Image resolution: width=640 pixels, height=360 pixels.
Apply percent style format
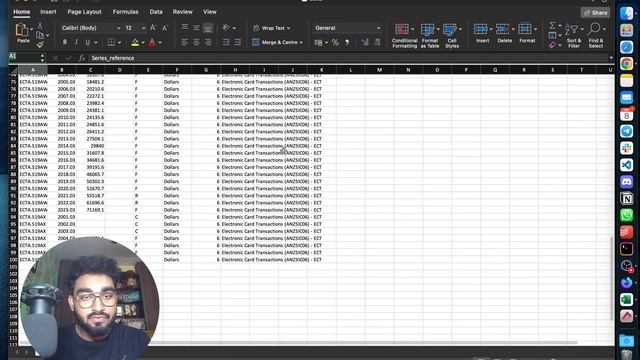(x=335, y=42)
